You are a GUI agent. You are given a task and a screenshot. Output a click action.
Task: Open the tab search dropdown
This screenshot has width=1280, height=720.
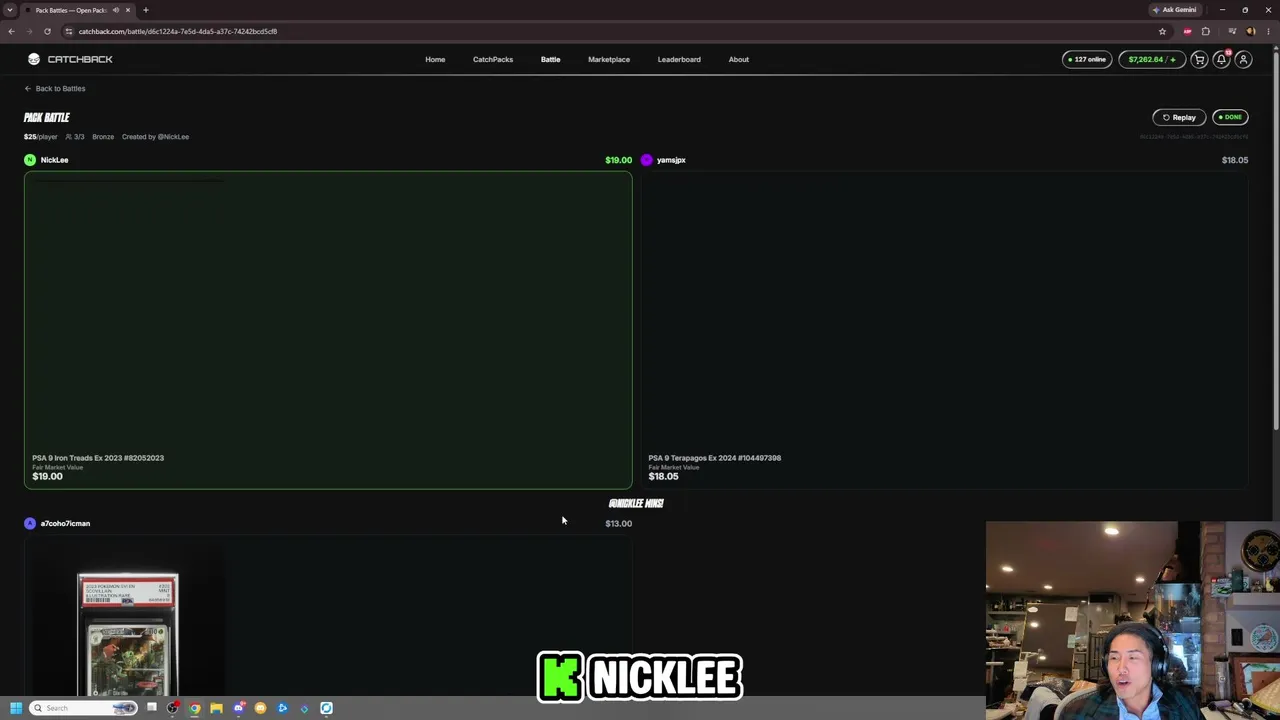(x=12, y=10)
